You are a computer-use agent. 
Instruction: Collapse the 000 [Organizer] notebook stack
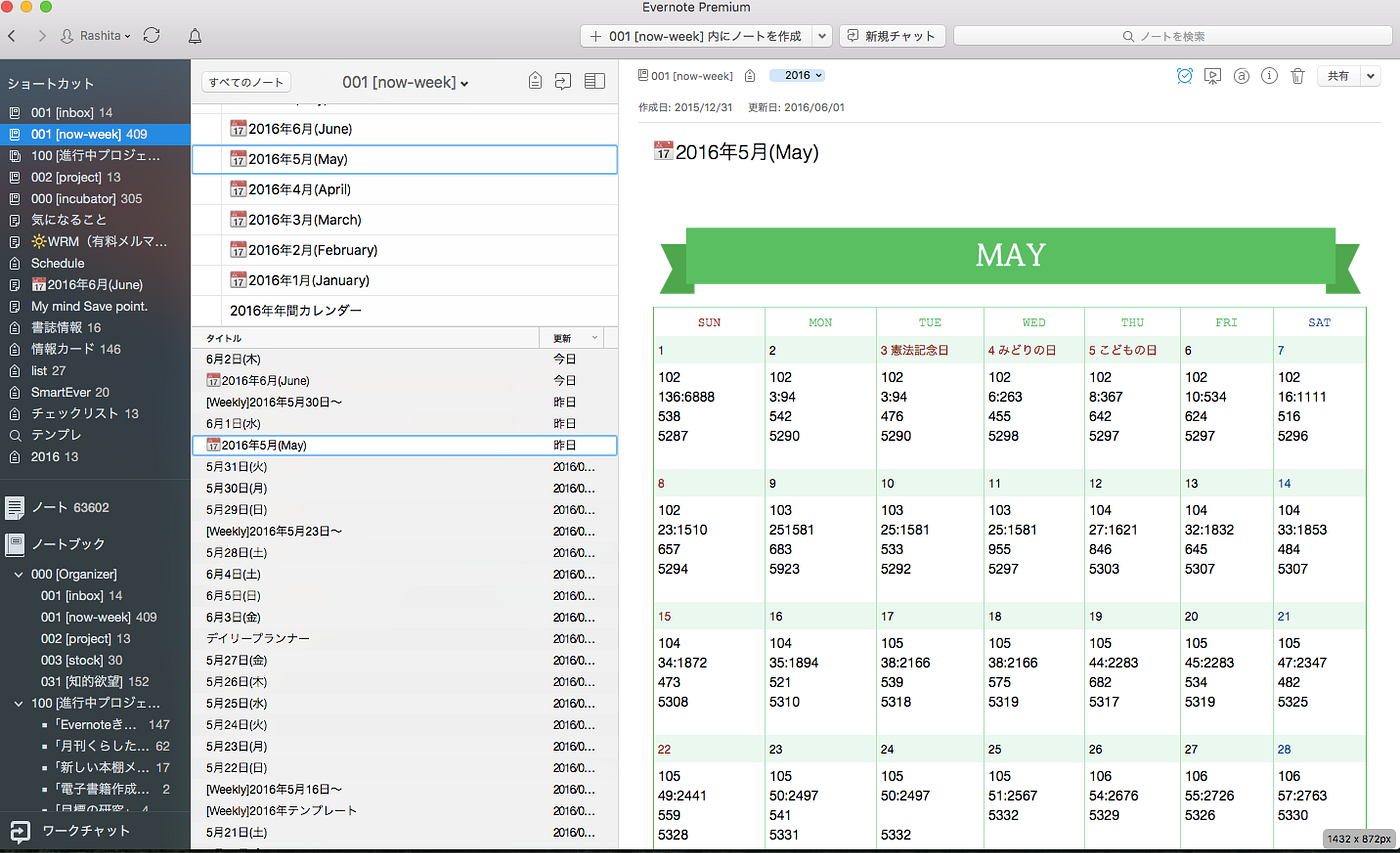click(19, 574)
